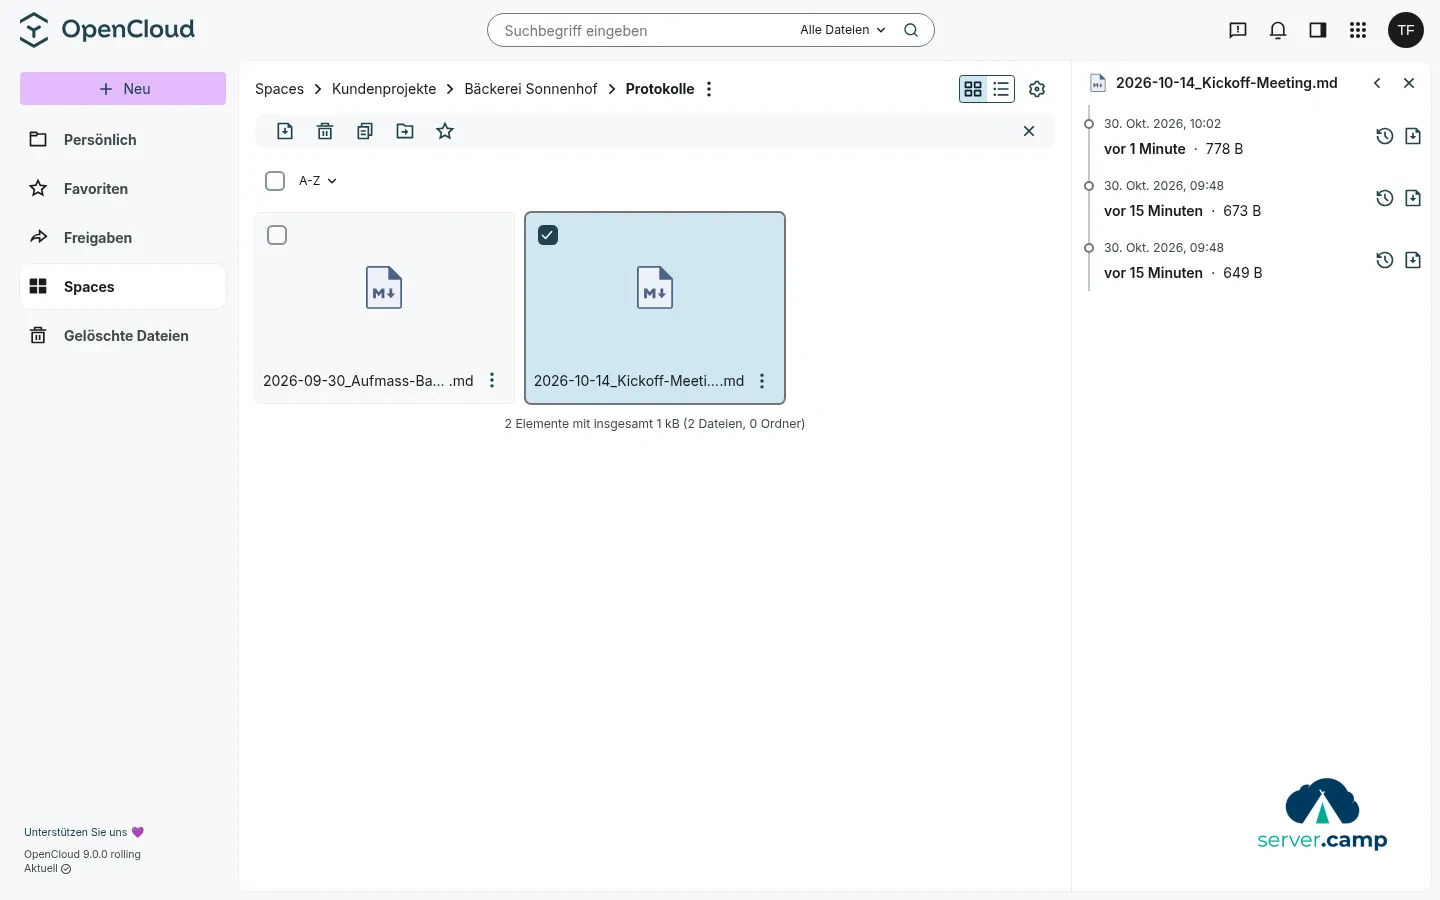1440x900 pixels.
Task: Toggle the right sidebar panel icon
Action: (1318, 30)
